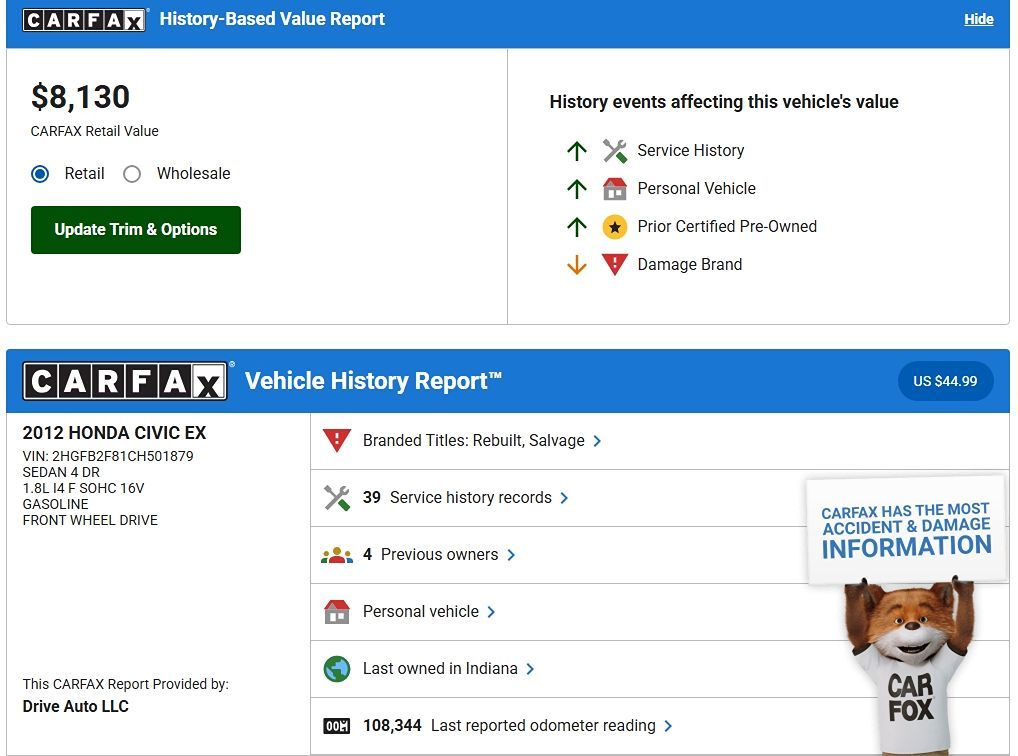The image size is (1018, 756).
Task: Click the US $44.99 price button
Action: [945, 381]
